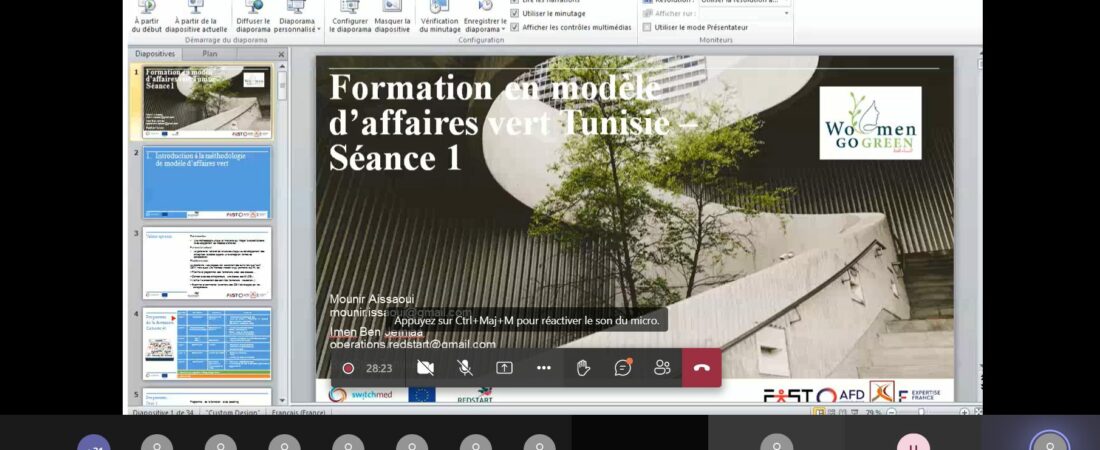The height and width of the screenshot is (450, 1100).
Task: Select slide 1 thumbnail
Action: 207,102
